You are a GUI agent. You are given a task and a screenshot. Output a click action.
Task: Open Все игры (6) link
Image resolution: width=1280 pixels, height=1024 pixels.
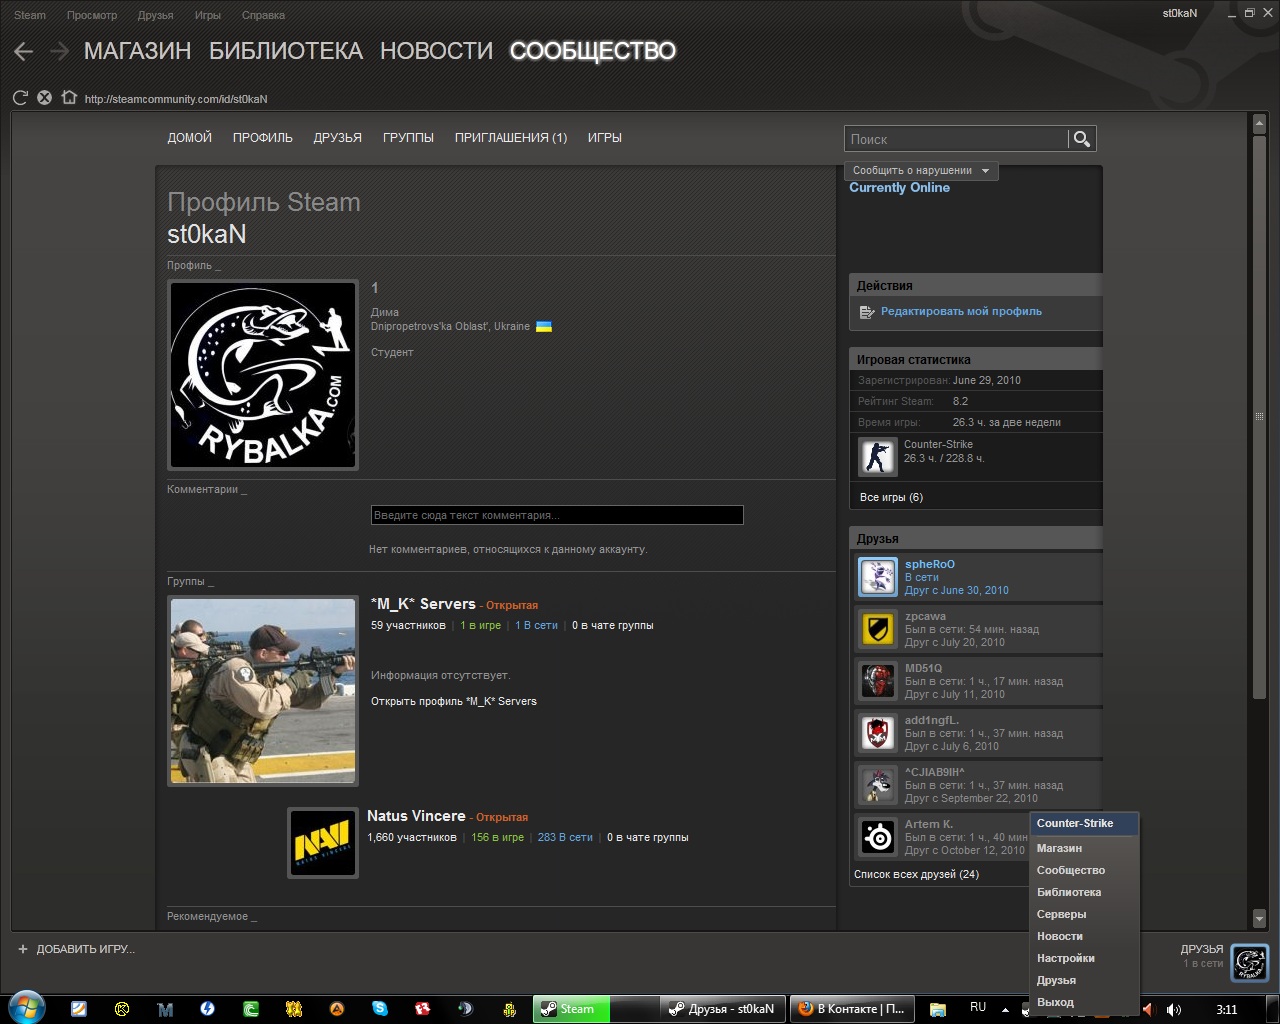coord(891,497)
